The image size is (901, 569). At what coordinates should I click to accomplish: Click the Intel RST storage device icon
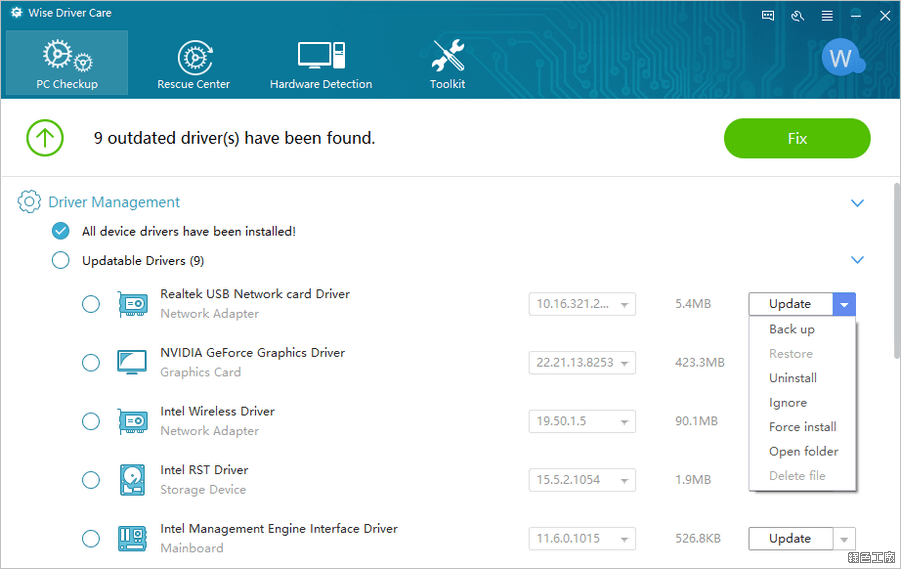point(133,480)
